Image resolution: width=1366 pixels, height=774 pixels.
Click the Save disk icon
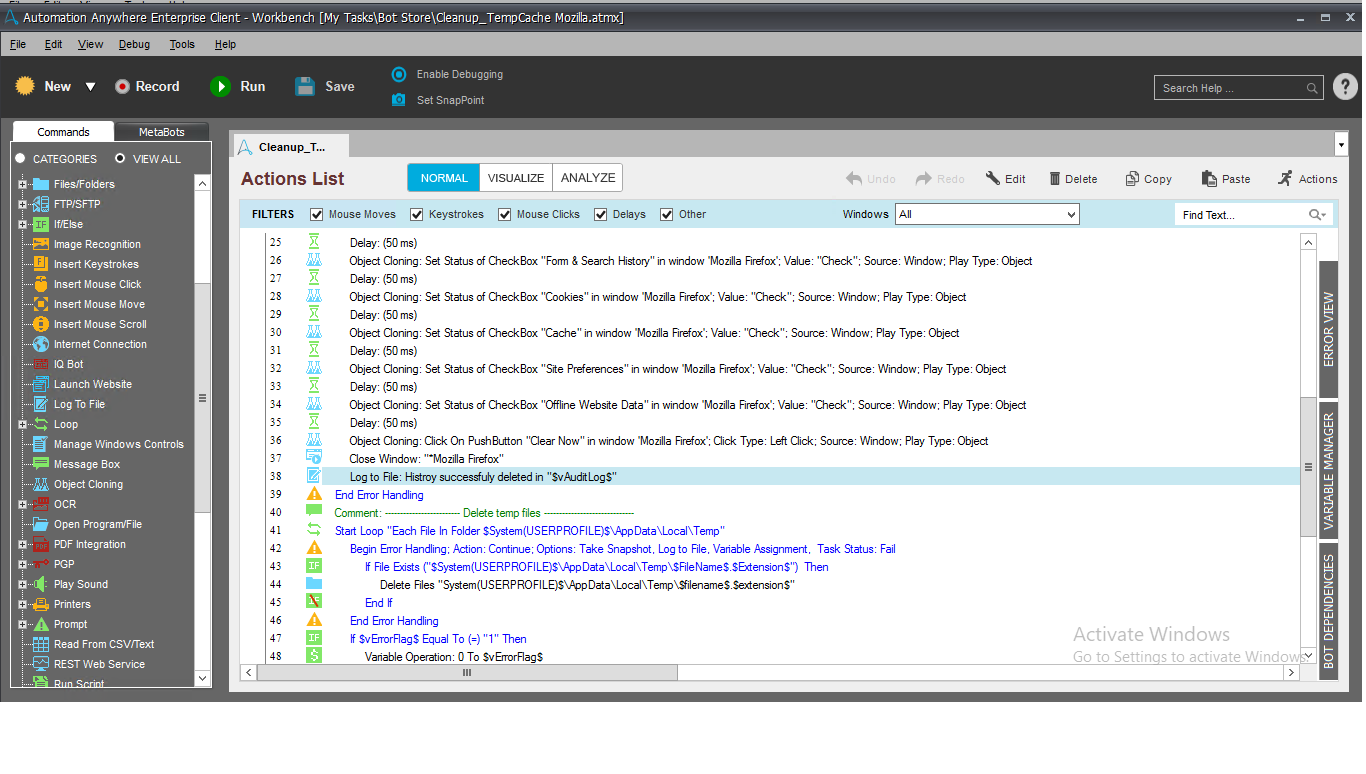[x=305, y=87]
